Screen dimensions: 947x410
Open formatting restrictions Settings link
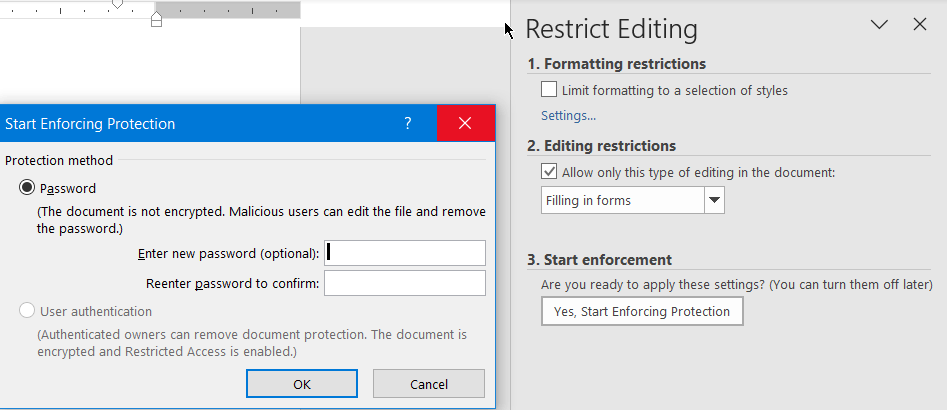[x=568, y=115]
